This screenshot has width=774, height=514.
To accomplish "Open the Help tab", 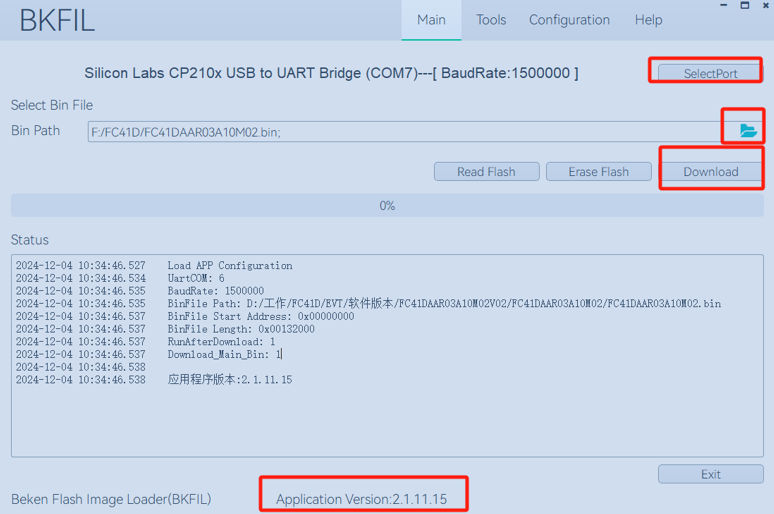I will [x=648, y=20].
